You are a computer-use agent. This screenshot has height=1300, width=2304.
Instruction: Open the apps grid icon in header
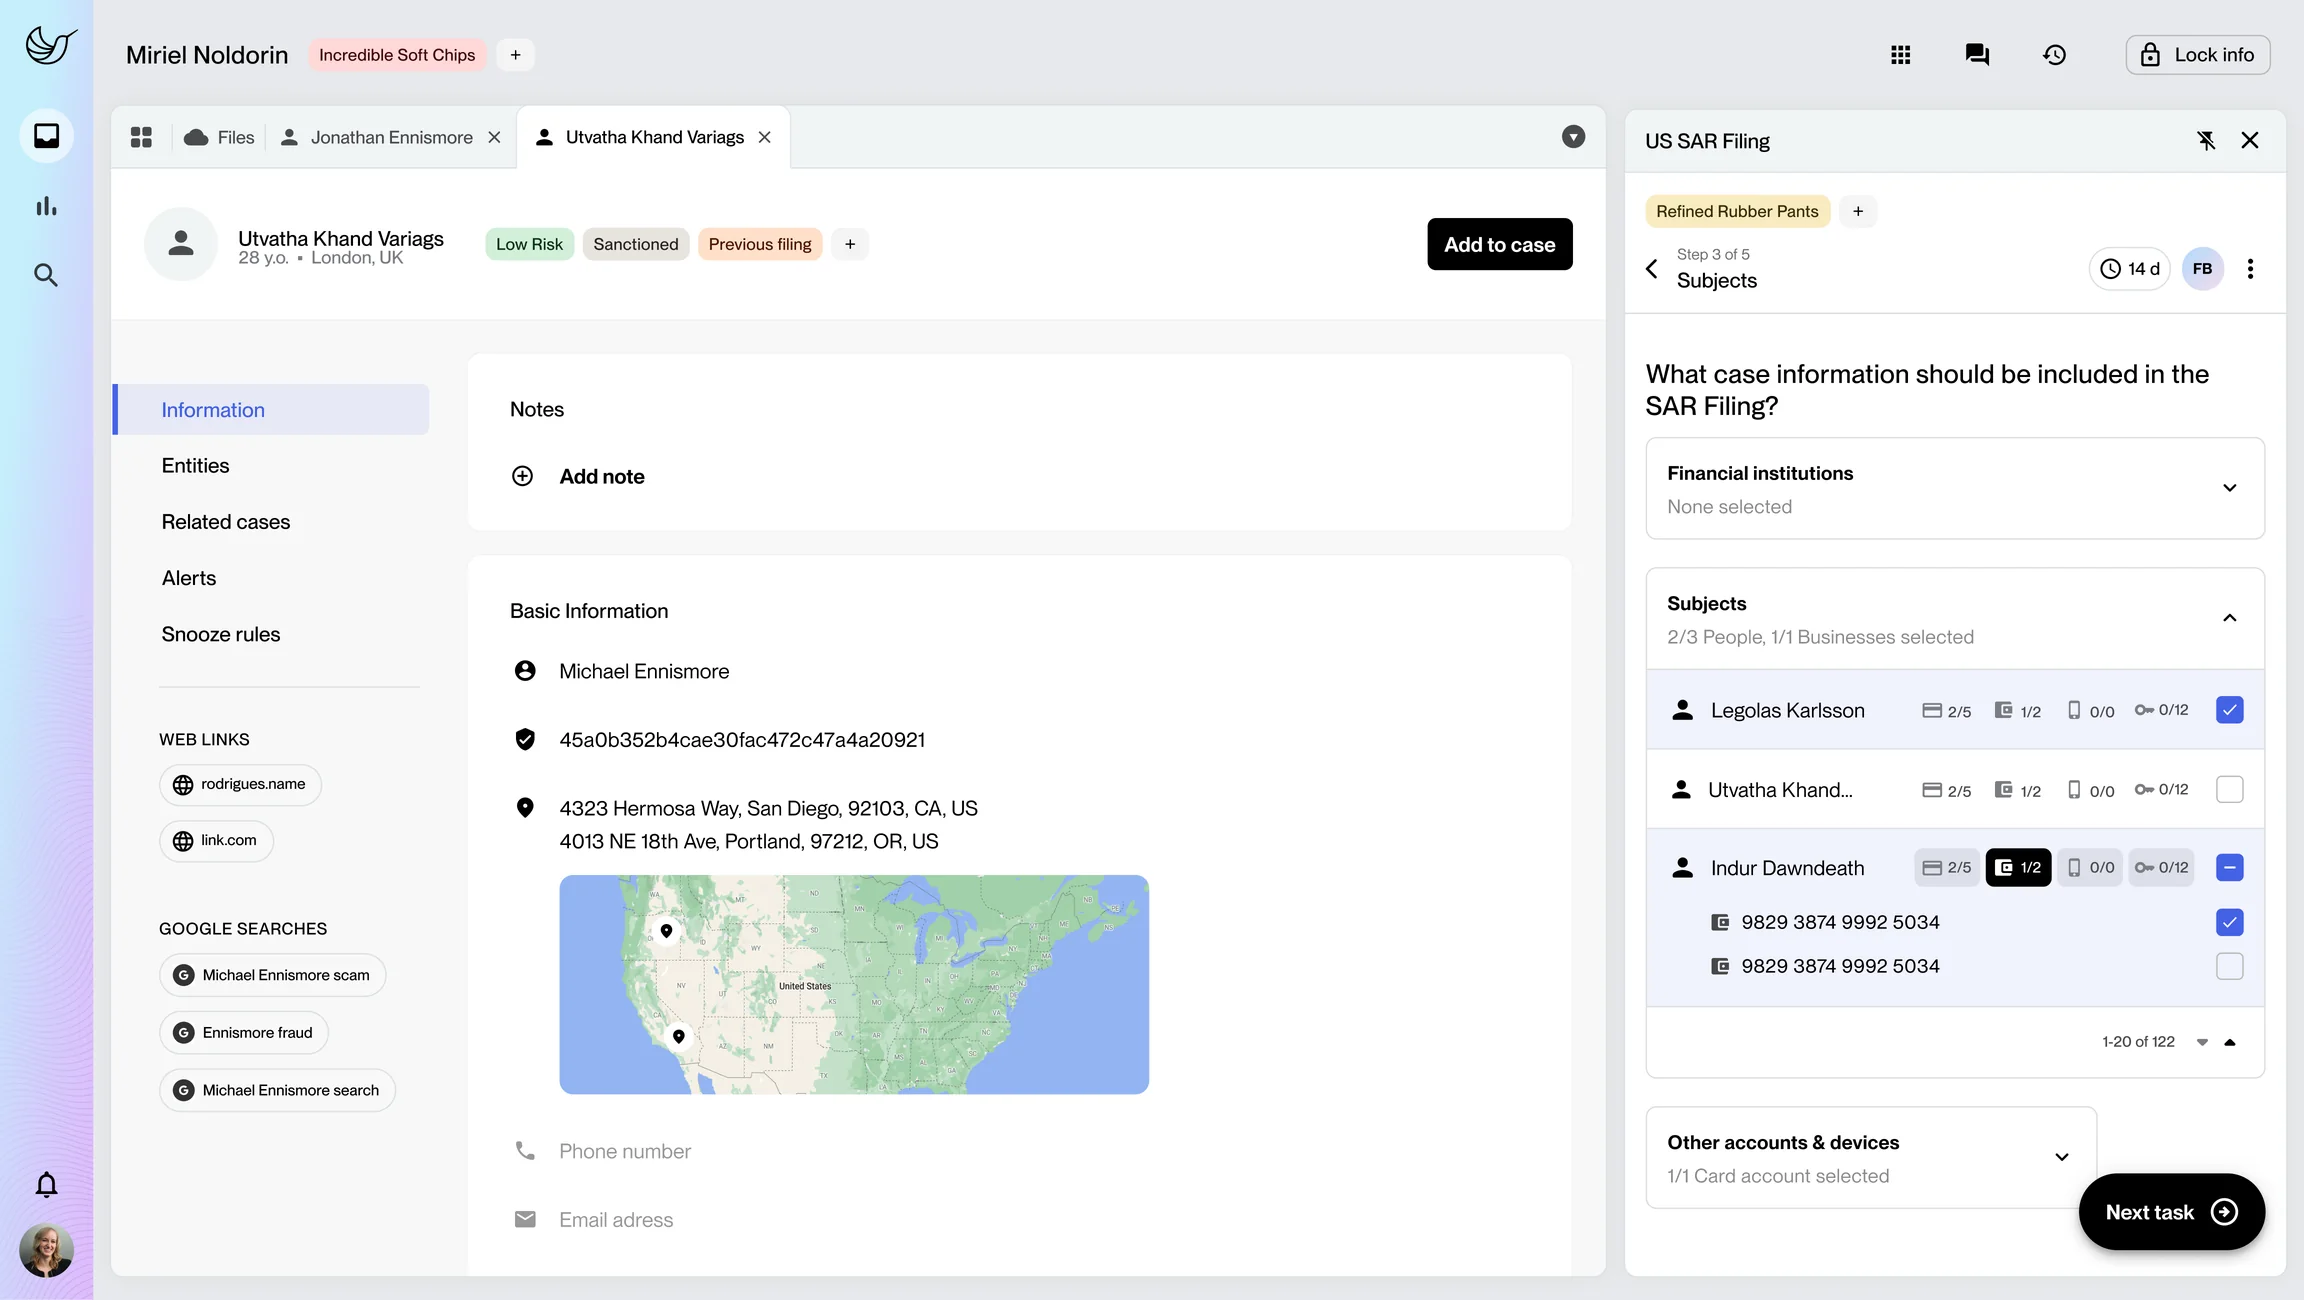coord(1900,55)
